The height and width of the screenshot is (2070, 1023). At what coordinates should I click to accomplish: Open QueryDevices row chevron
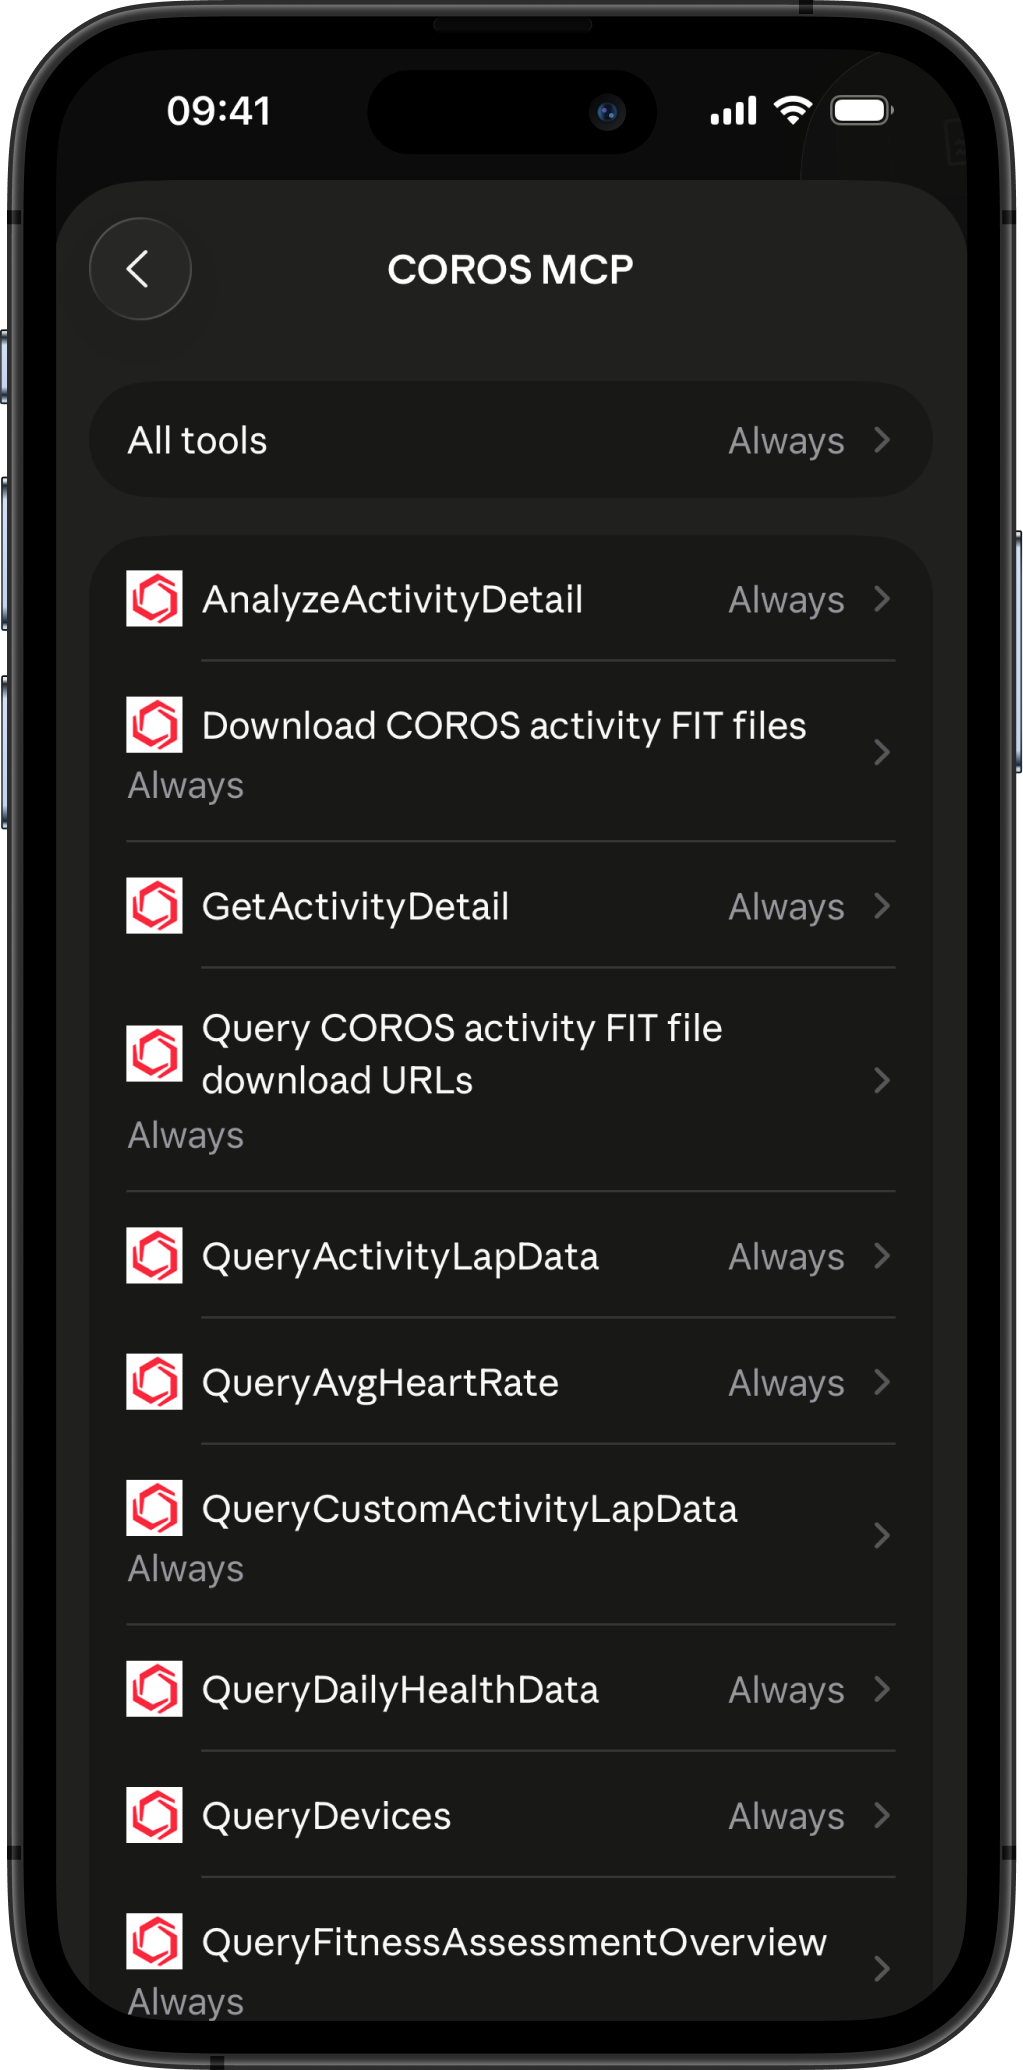pos(882,1815)
